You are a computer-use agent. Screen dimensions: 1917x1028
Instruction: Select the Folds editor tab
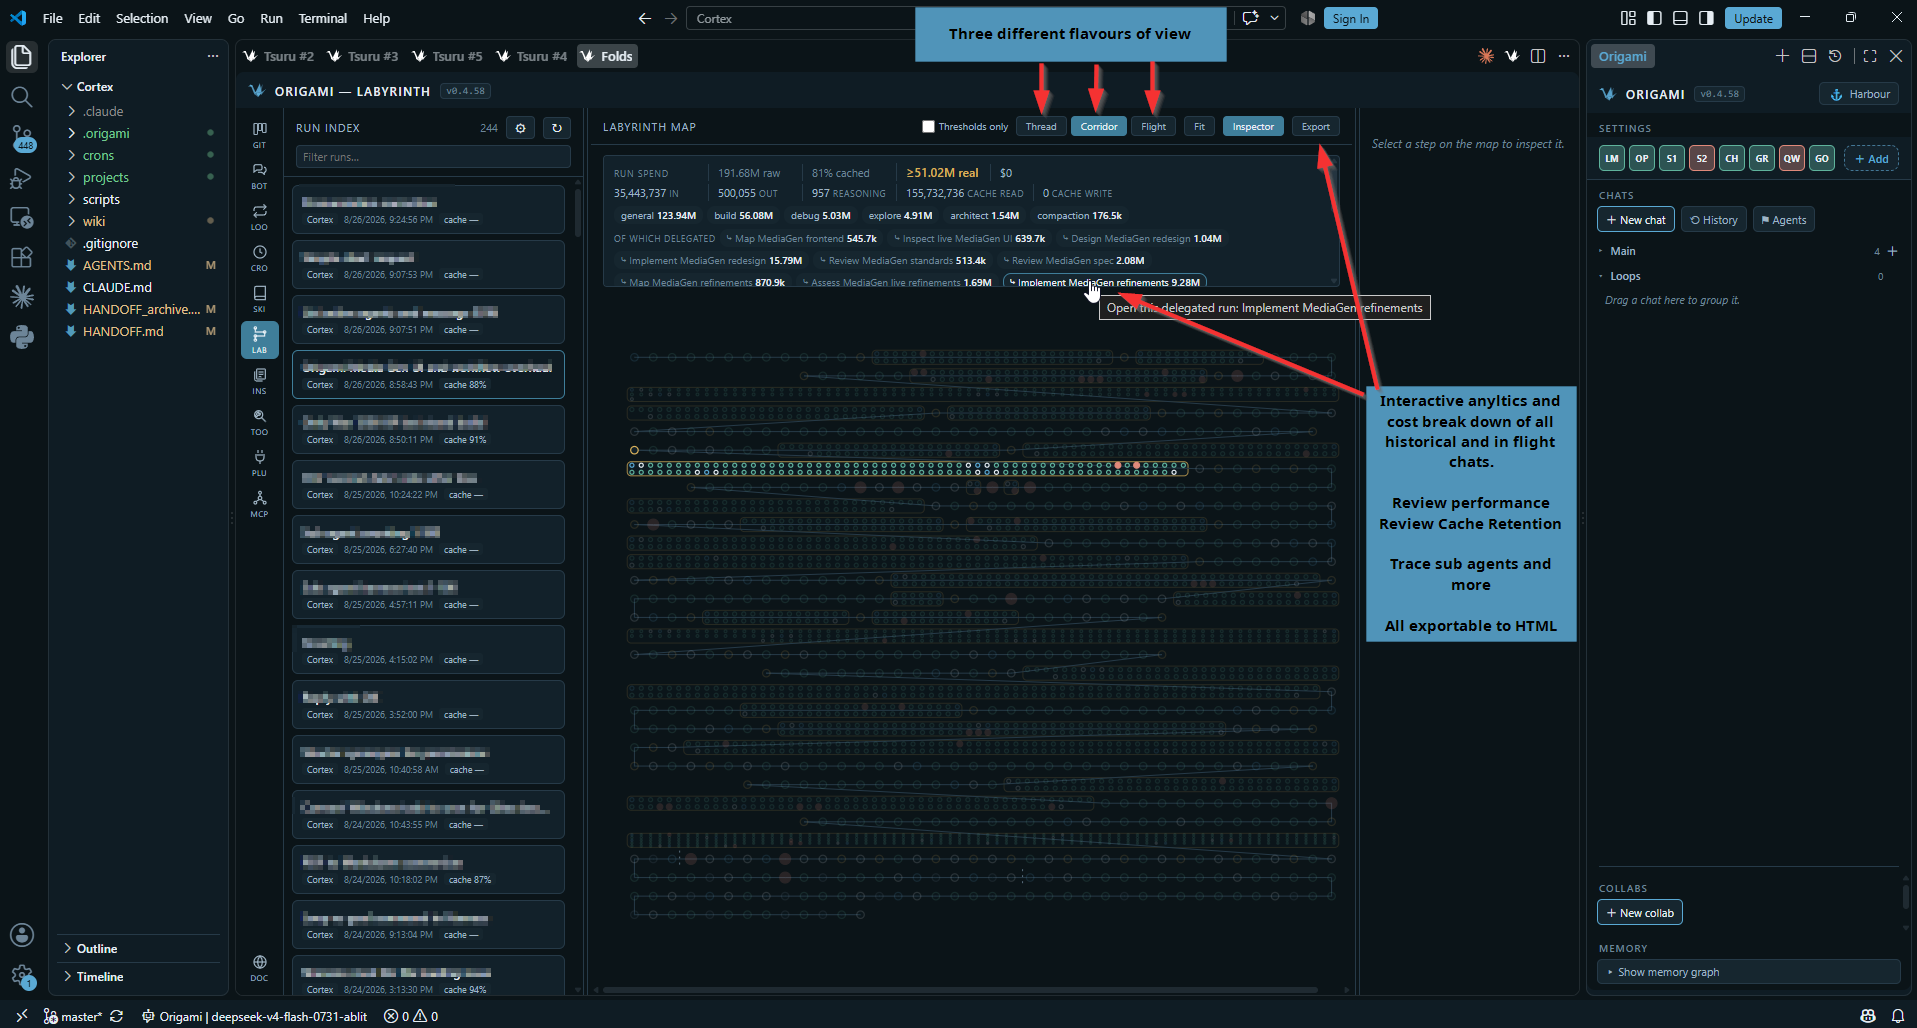pos(607,56)
